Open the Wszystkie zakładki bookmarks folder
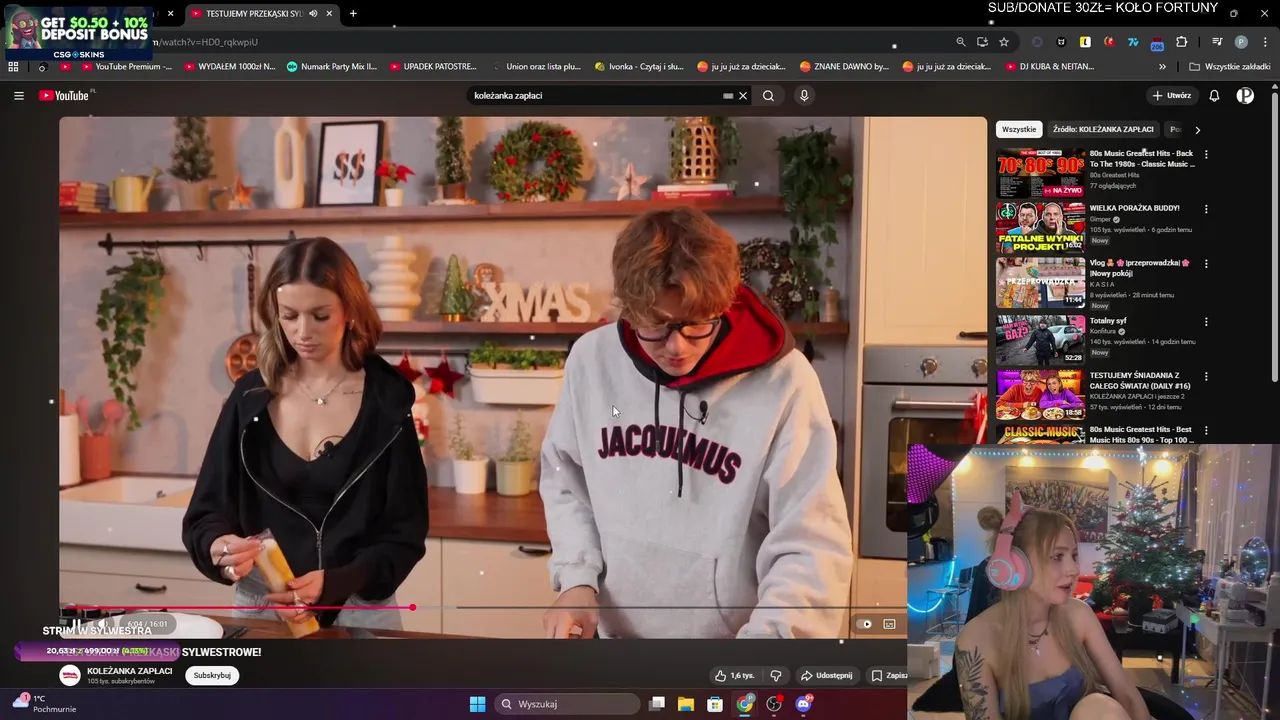This screenshot has width=1280, height=720. point(1230,67)
